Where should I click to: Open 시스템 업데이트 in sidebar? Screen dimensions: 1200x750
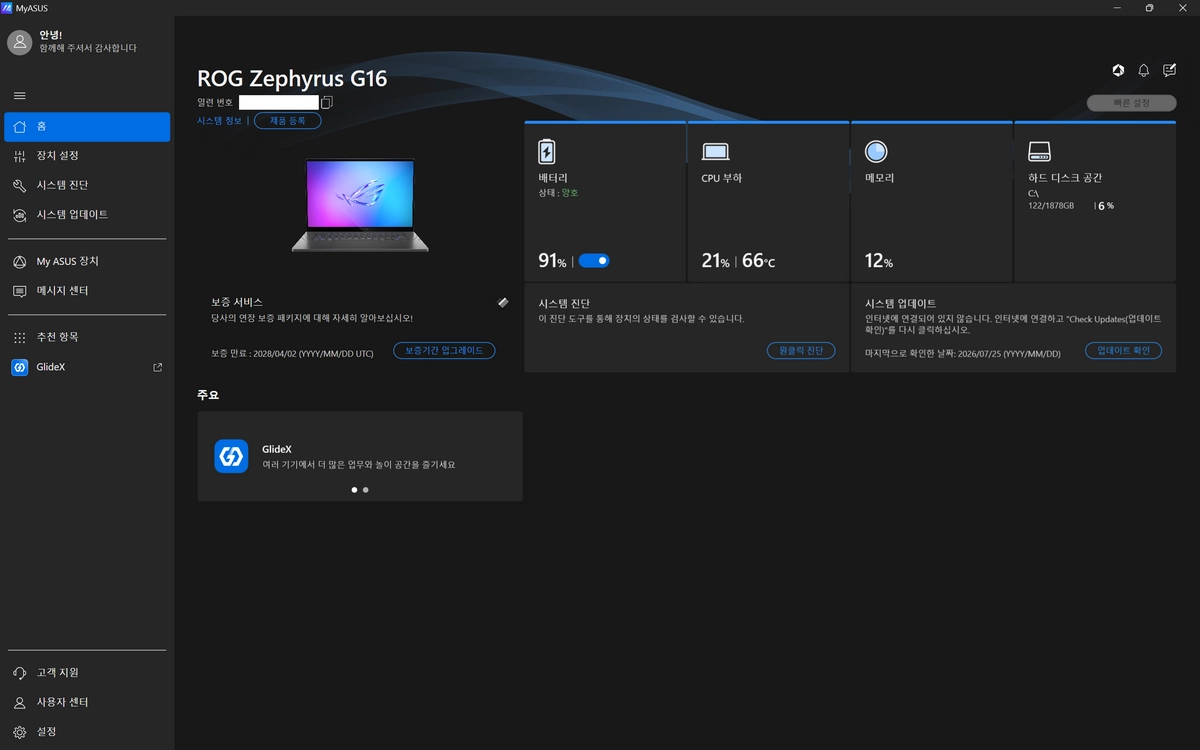click(x=87, y=215)
